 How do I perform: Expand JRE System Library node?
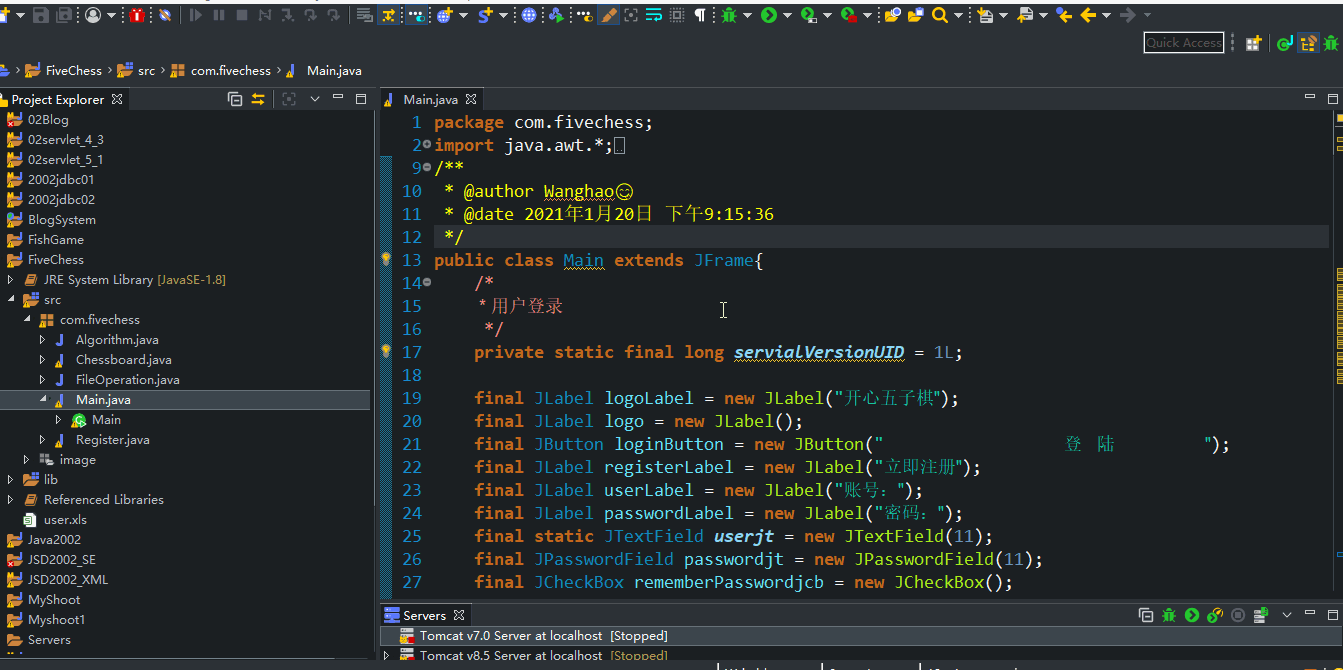point(11,280)
